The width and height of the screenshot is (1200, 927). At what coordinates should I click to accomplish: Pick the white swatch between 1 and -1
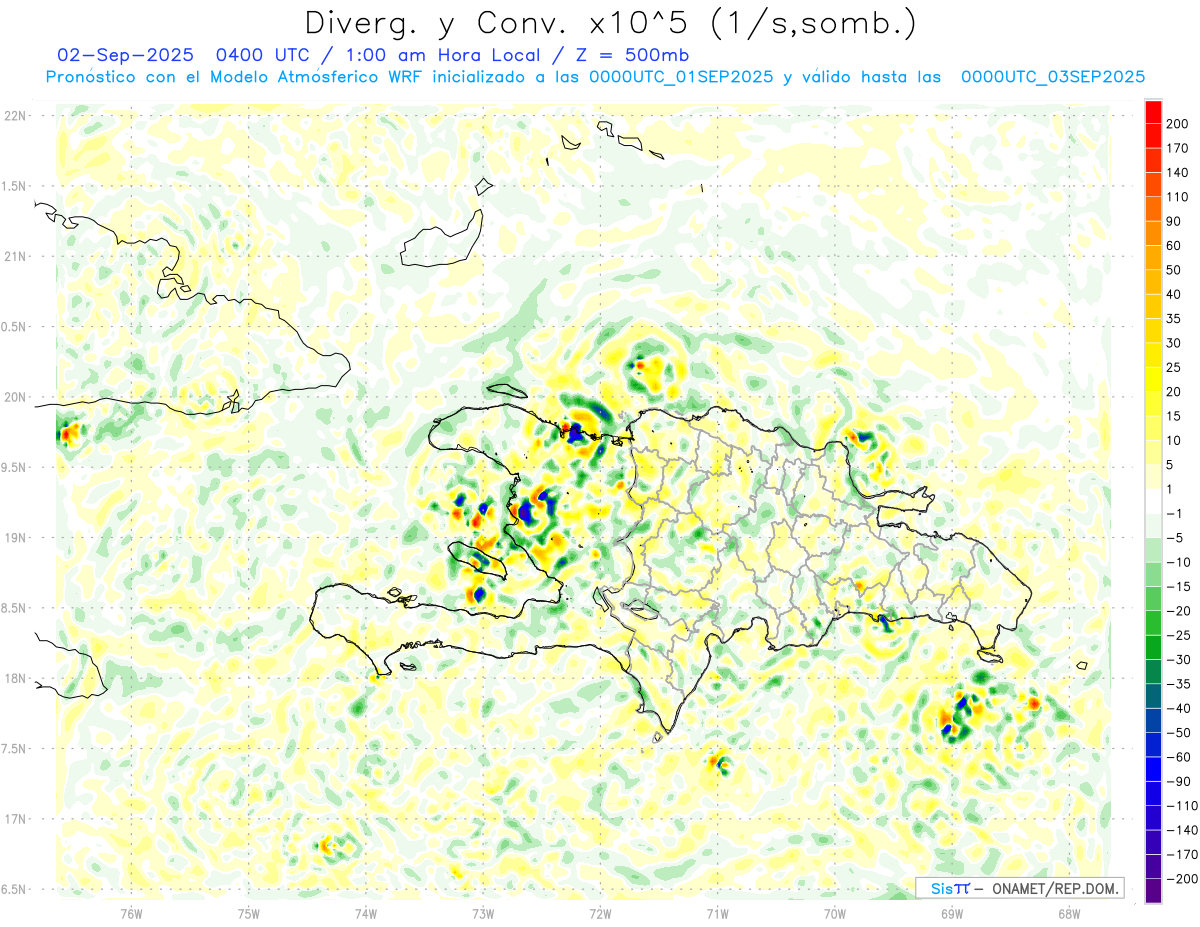pos(1153,502)
